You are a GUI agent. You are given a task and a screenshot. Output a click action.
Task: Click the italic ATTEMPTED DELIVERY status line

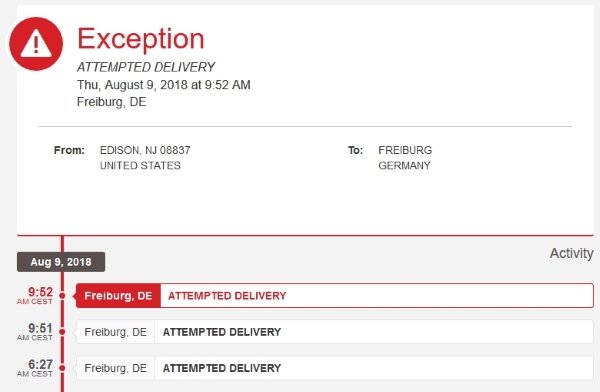point(146,67)
